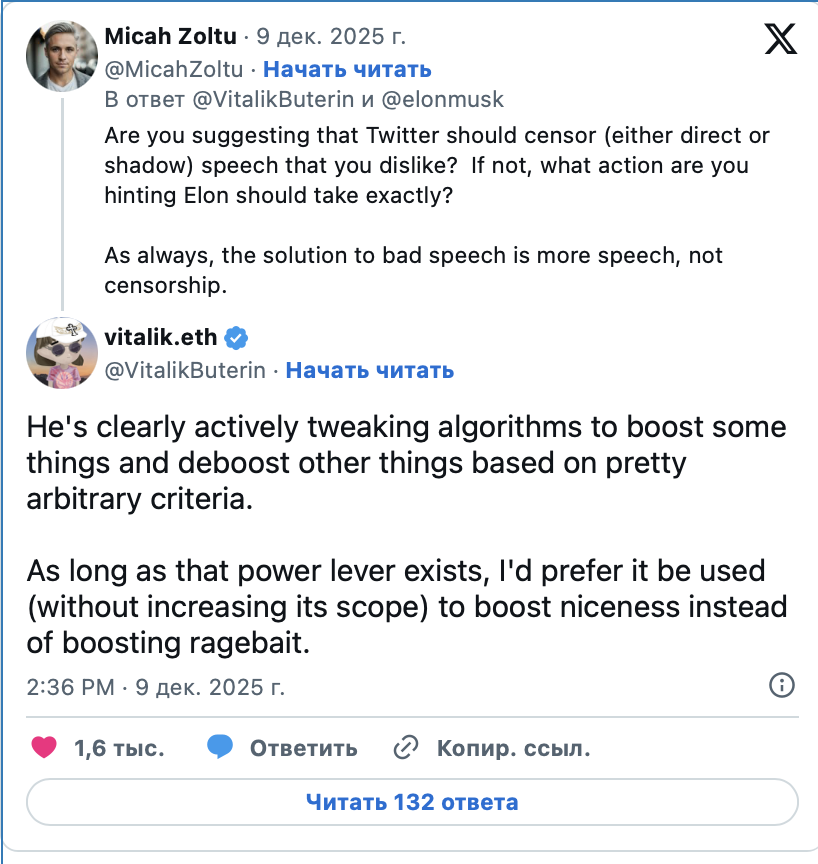818x864 pixels.
Task: Click the @elonmusk mention link
Action: pyautogui.click(x=446, y=99)
